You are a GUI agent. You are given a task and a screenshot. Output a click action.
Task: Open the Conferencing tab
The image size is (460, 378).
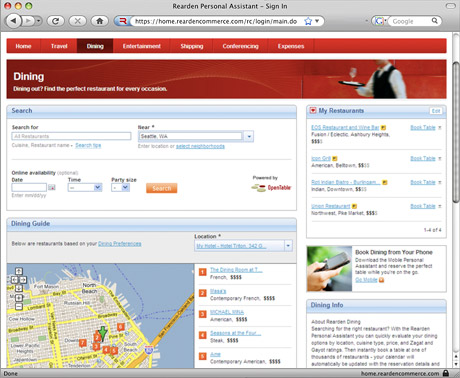pos(240,46)
